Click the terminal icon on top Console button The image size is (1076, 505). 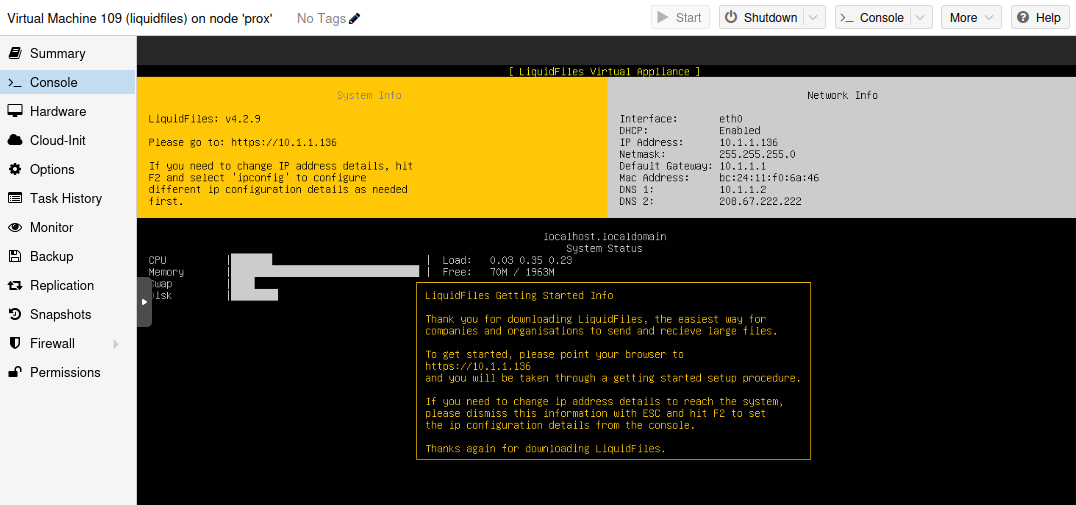click(x=847, y=18)
